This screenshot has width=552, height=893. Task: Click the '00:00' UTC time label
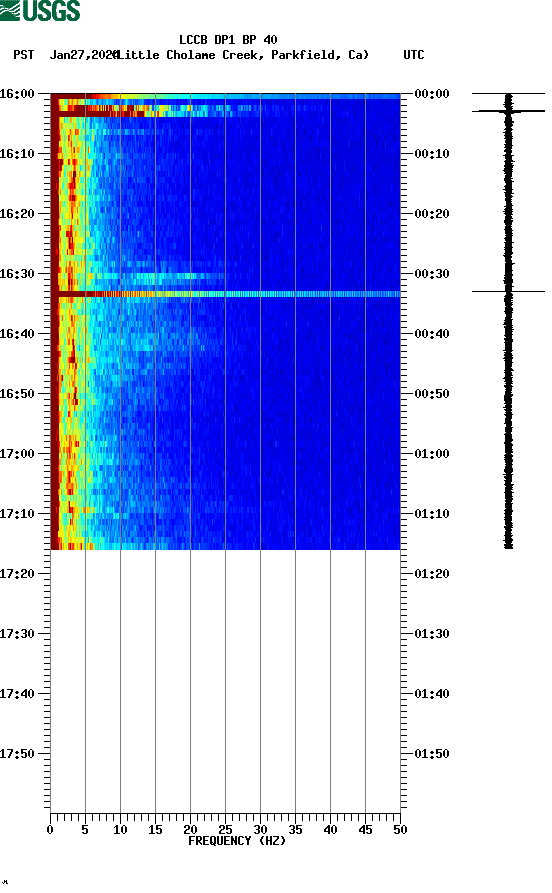point(432,93)
